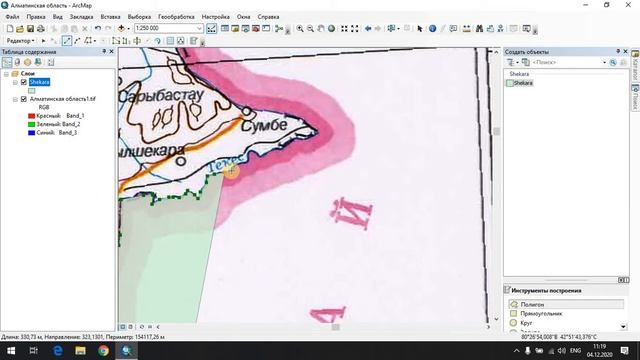
Task: Activate the Identify tool
Action: pos(432,29)
